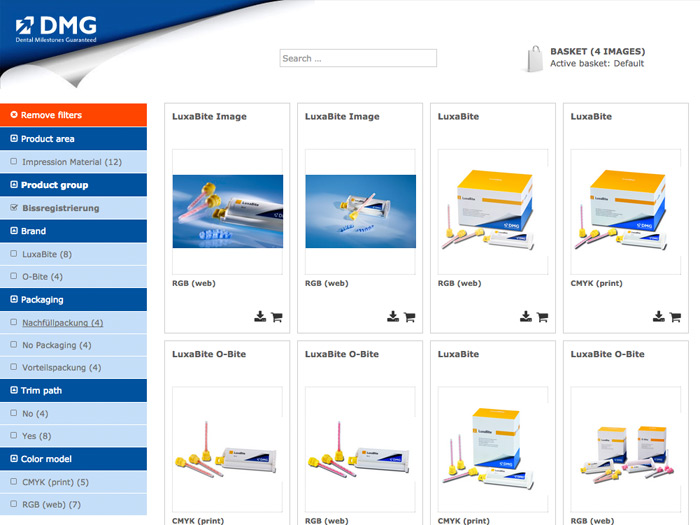Click the Nachfüllpackung (4) link
700x525 pixels.
tap(62, 323)
